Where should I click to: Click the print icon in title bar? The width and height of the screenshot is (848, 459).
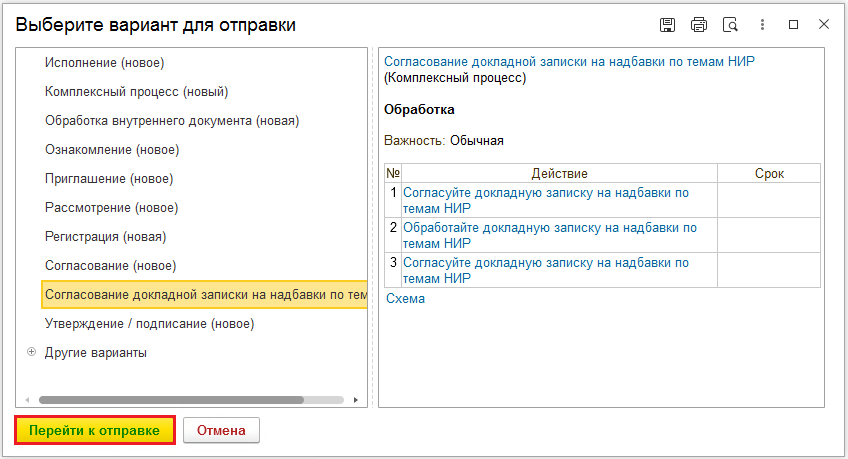click(699, 25)
